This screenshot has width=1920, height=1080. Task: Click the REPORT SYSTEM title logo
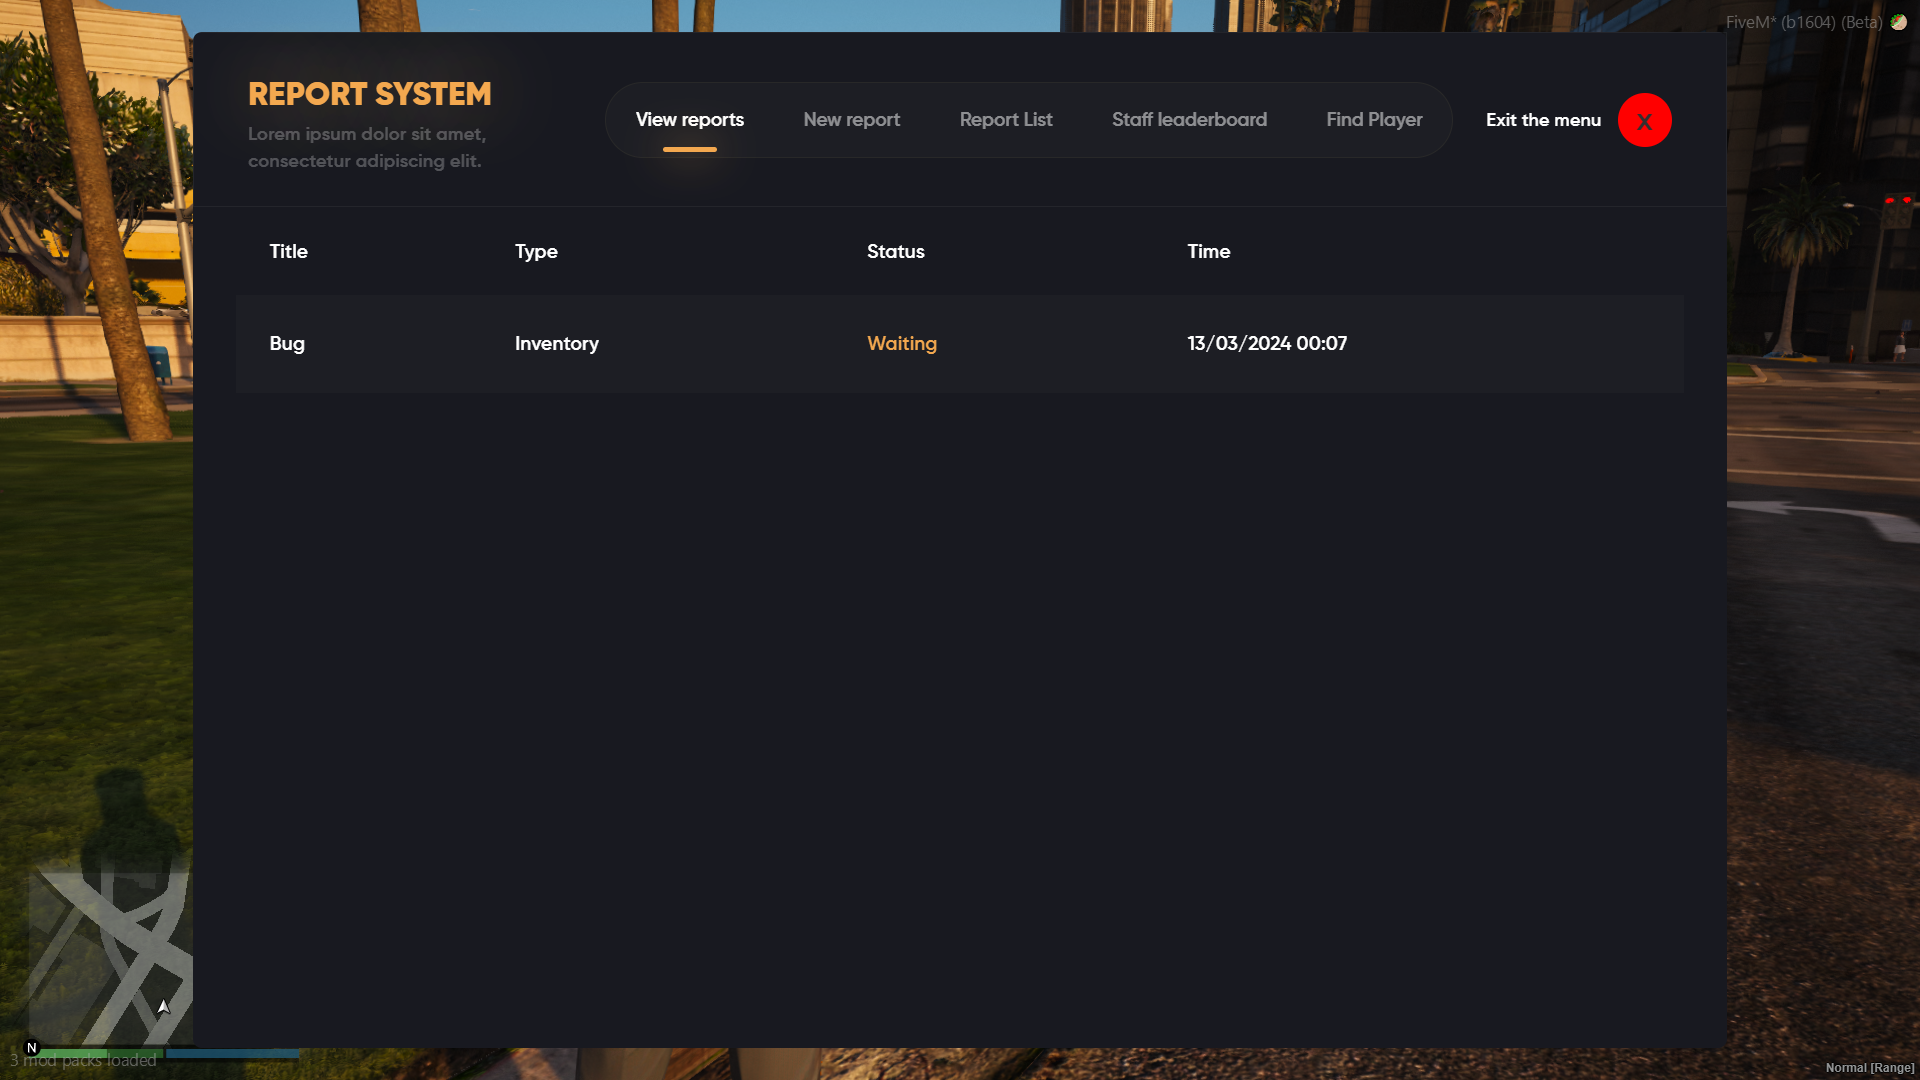pyautogui.click(x=370, y=93)
